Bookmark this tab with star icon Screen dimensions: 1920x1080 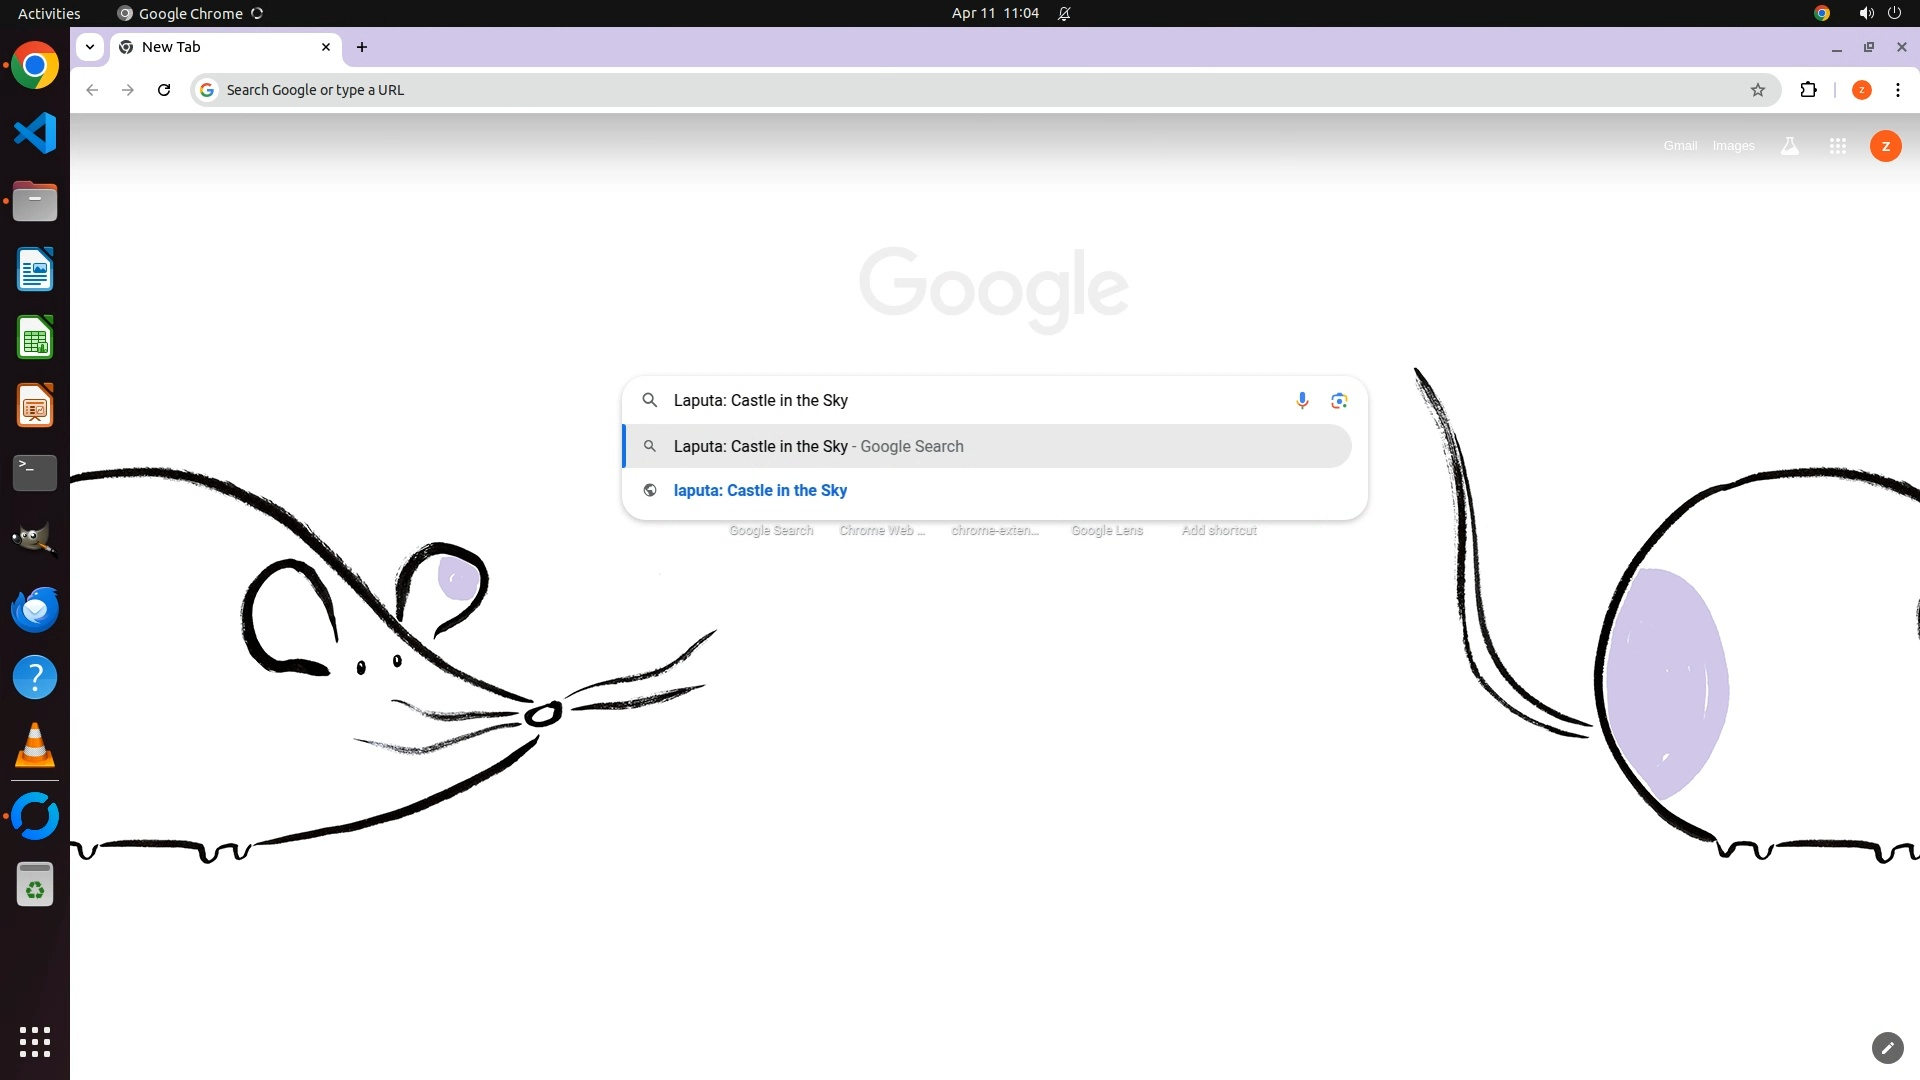pyautogui.click(x=1758, y=90)
